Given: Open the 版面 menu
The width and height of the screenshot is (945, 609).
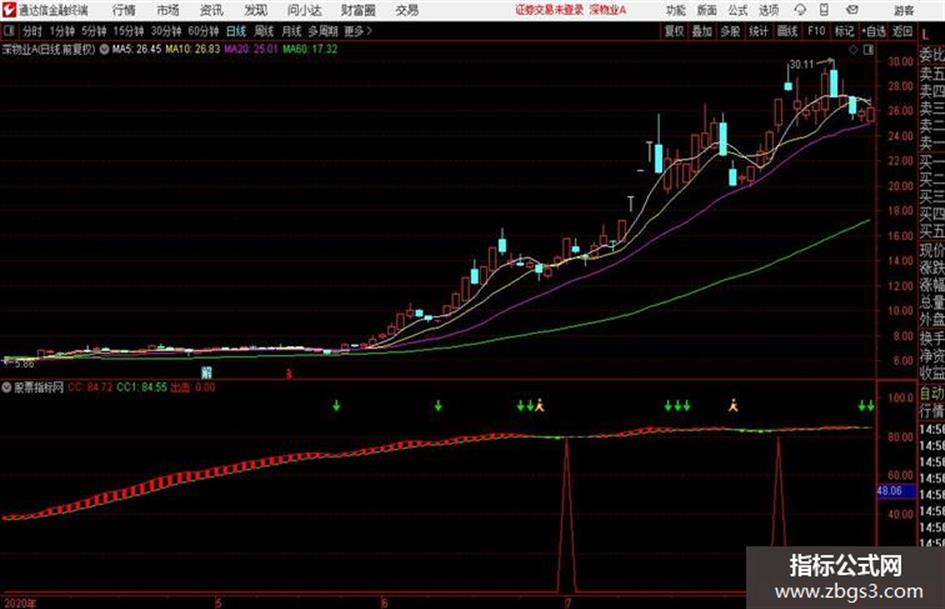Looking at the screenshot, I should point(707,10).
